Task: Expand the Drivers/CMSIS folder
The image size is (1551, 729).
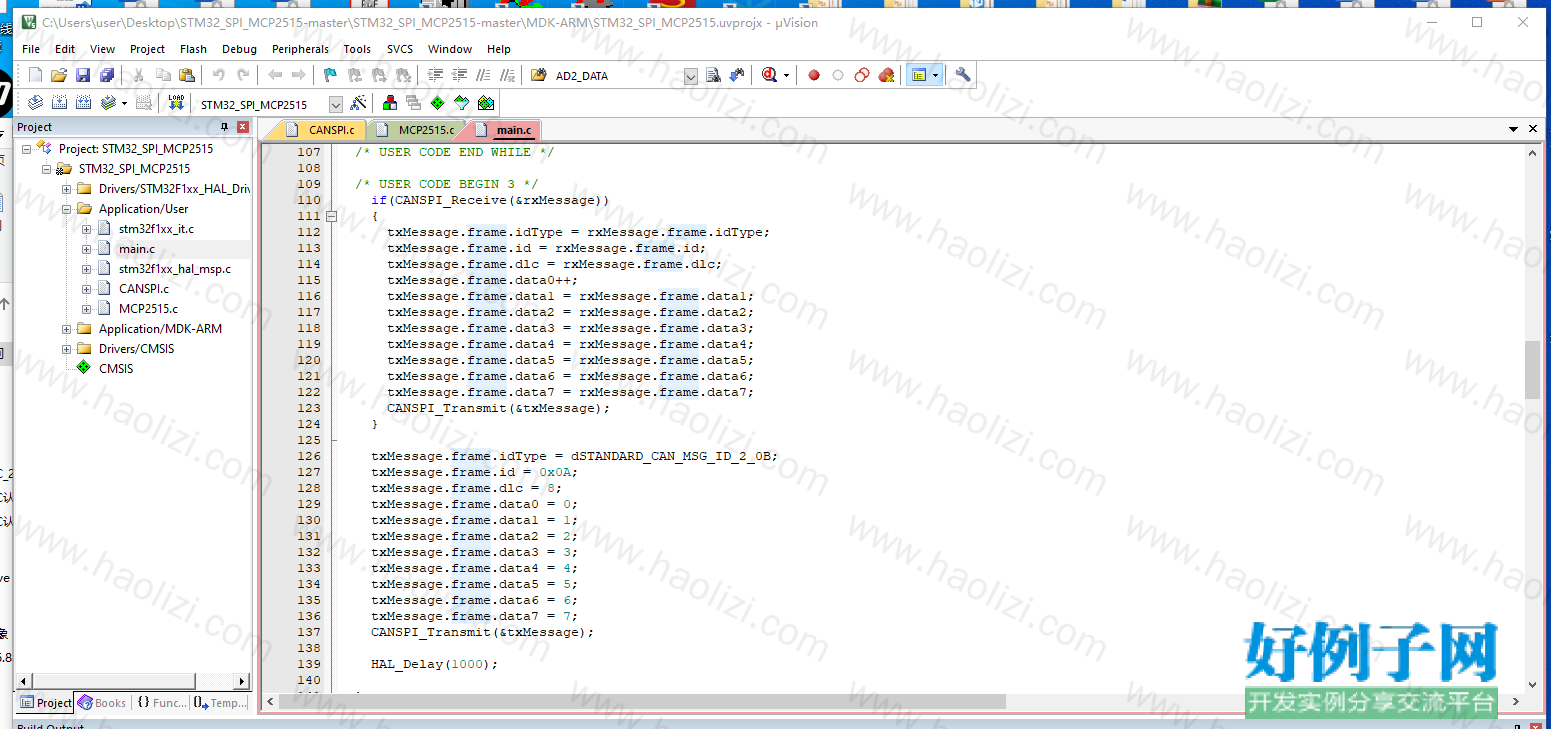Action: tap(67, 349)
